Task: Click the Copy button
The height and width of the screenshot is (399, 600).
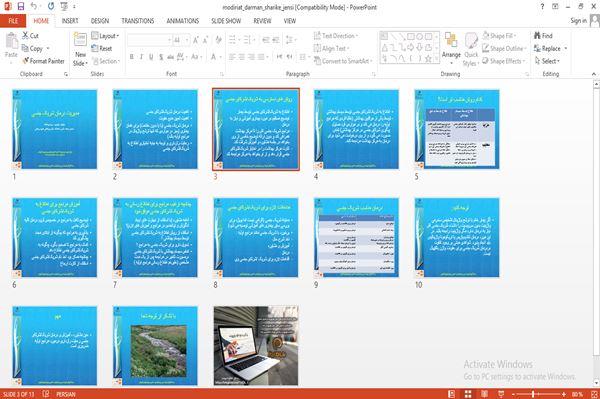Action: [x=32, y=48]
